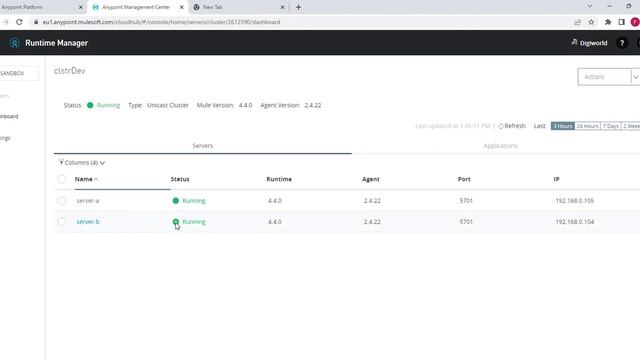Screen dimensions: 640x360
Task: Toggle the select-all servers checkbox
Action: click(62, 179)
